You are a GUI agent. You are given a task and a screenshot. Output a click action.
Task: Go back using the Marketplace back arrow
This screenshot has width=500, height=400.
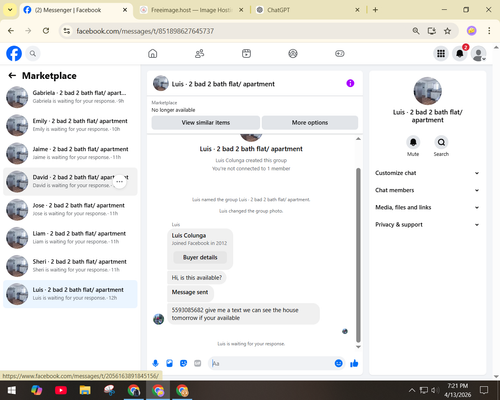coord(12,76)
